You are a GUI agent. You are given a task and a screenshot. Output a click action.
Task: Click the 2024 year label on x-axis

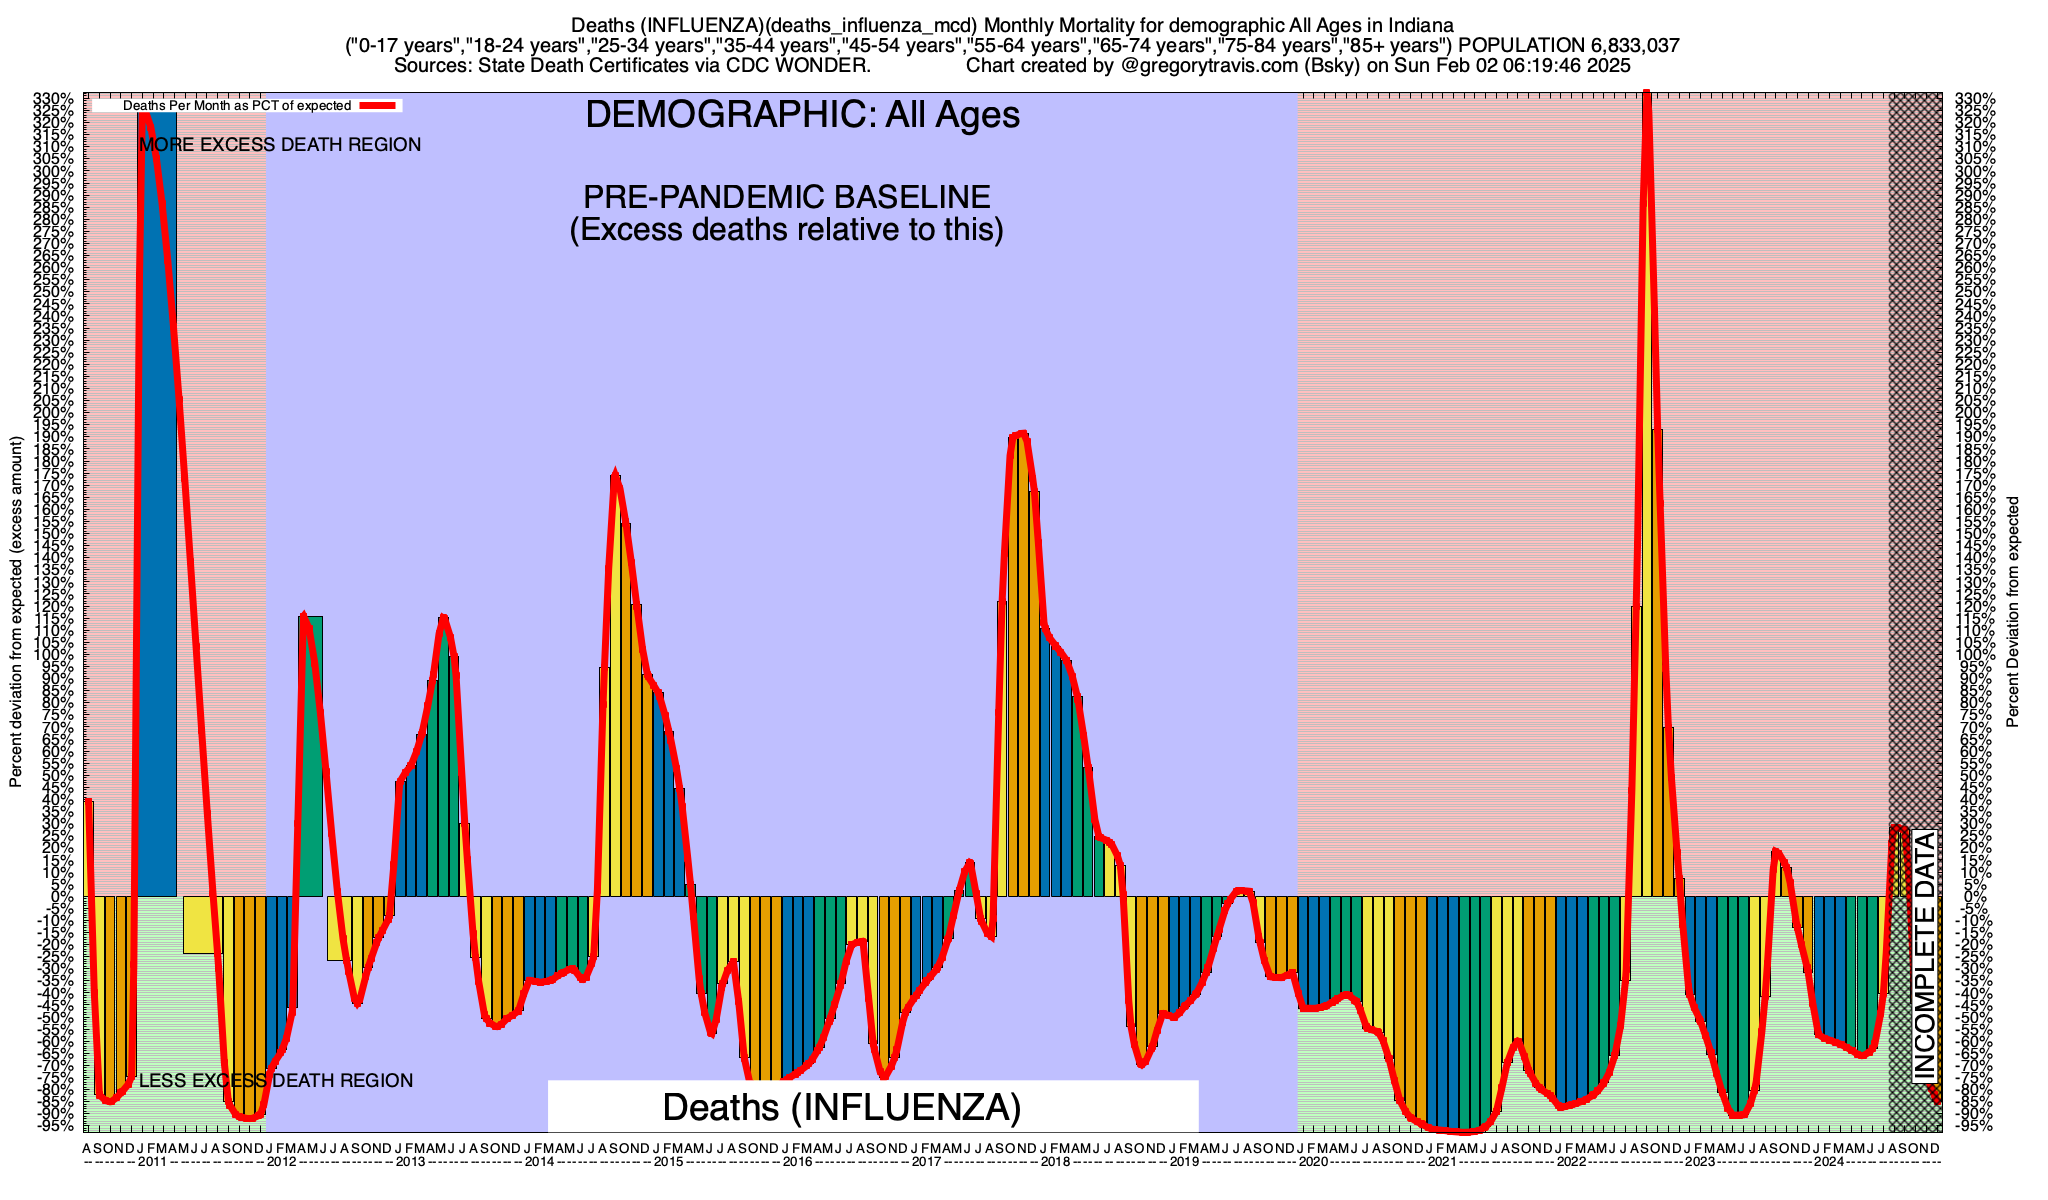click(x=1829, y=1162)
